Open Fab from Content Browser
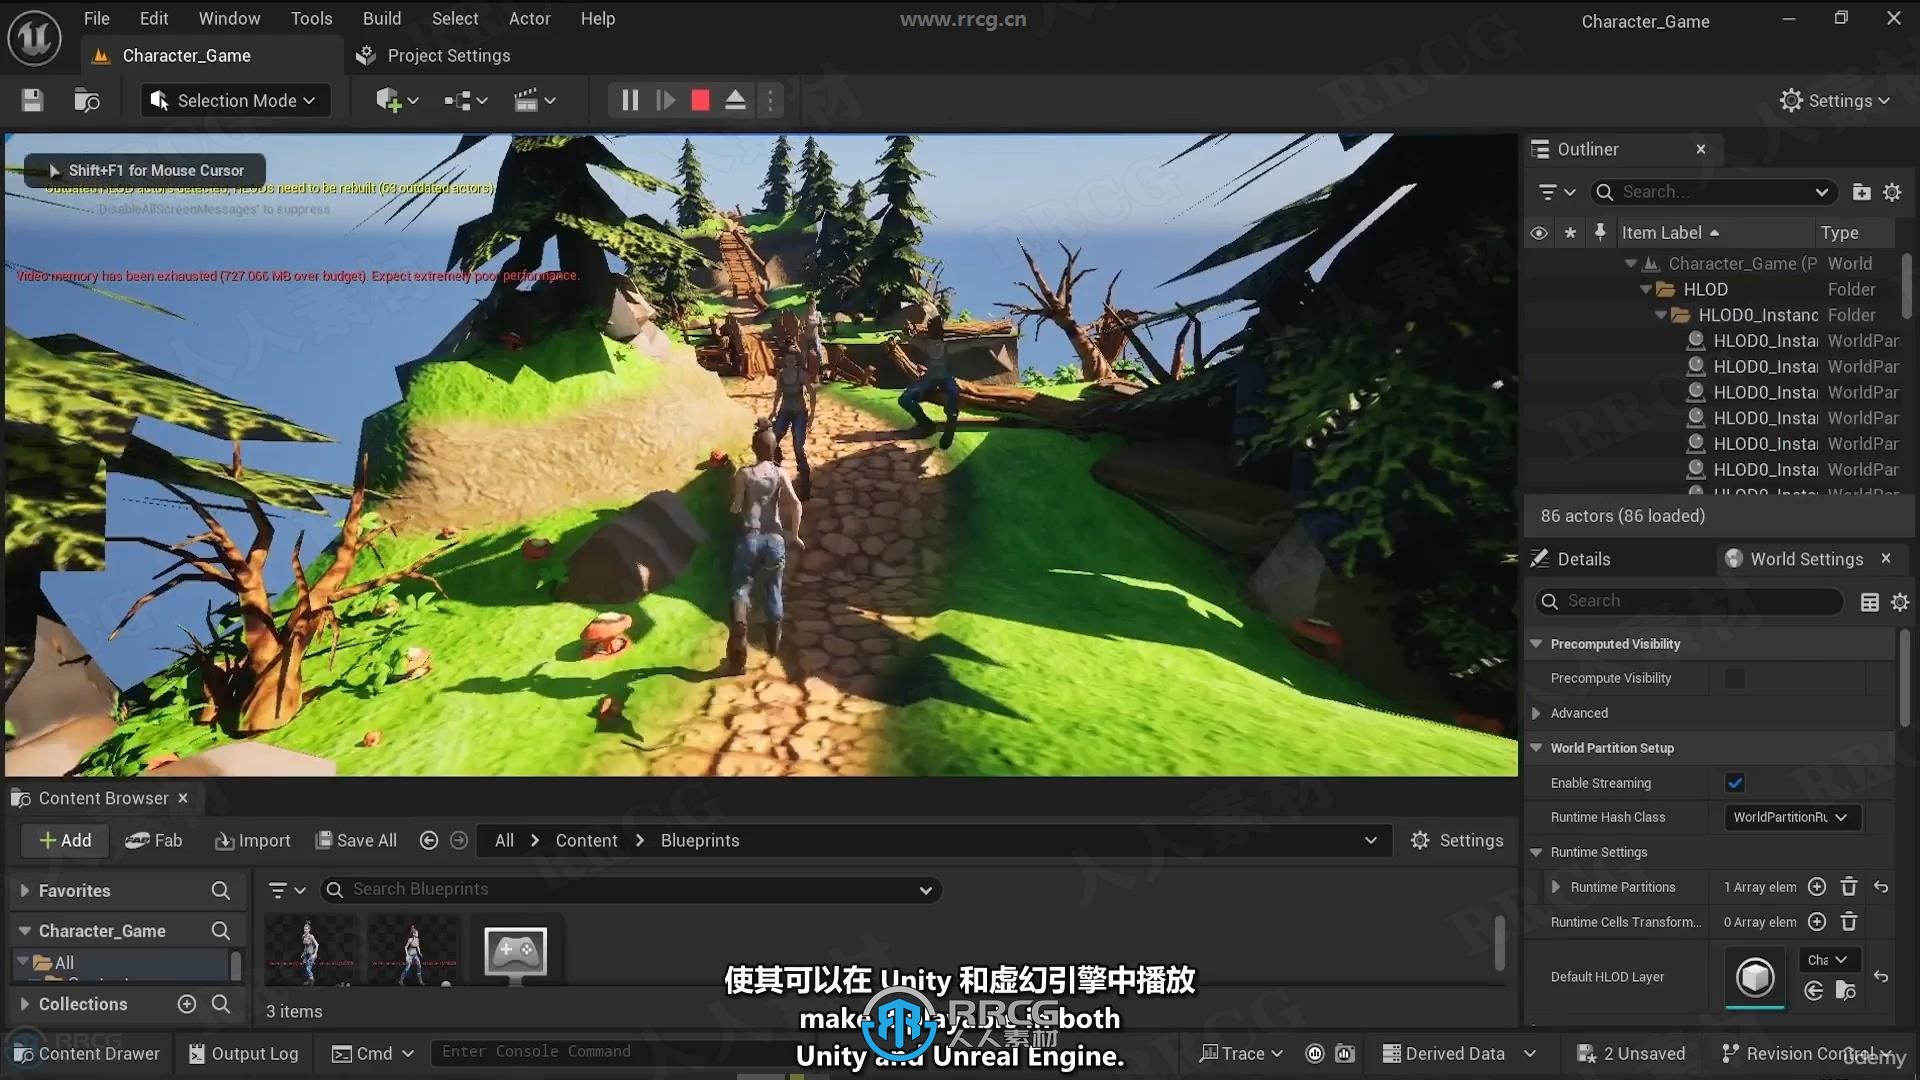Image resolution: width=1920 pixels, height=1080 pixels. [x=154, y=841]
